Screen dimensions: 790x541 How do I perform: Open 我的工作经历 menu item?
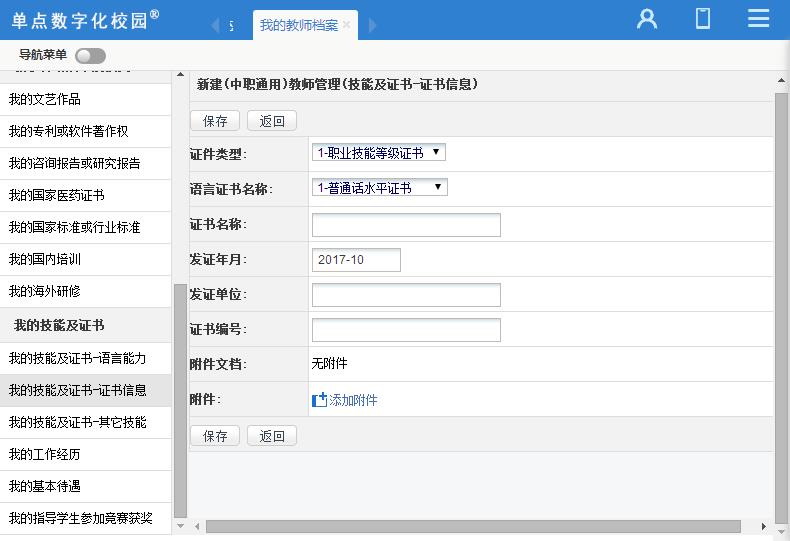[x=44, y=454]
